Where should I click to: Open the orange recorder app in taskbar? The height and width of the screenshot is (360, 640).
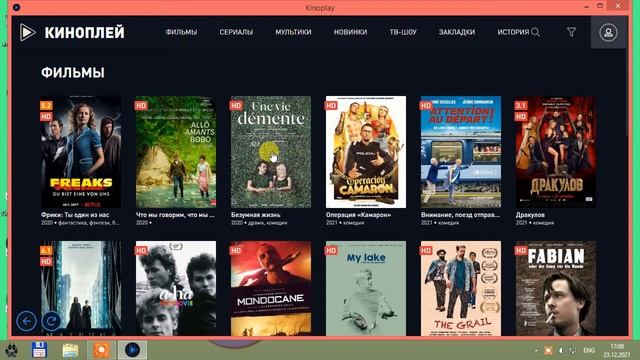pos(101,350)
